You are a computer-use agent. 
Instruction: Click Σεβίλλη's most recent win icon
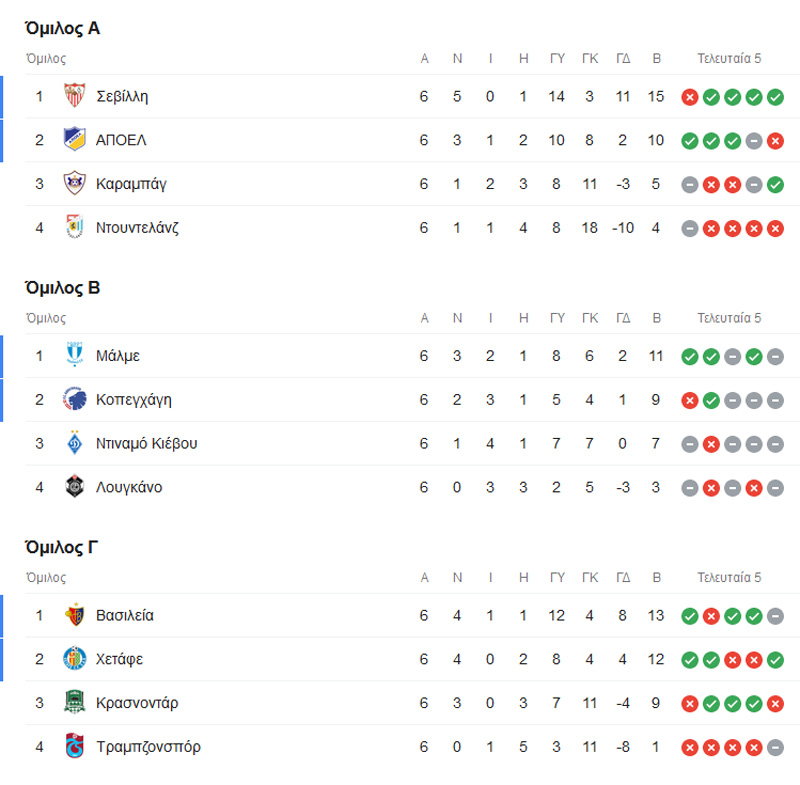[775, 97]
